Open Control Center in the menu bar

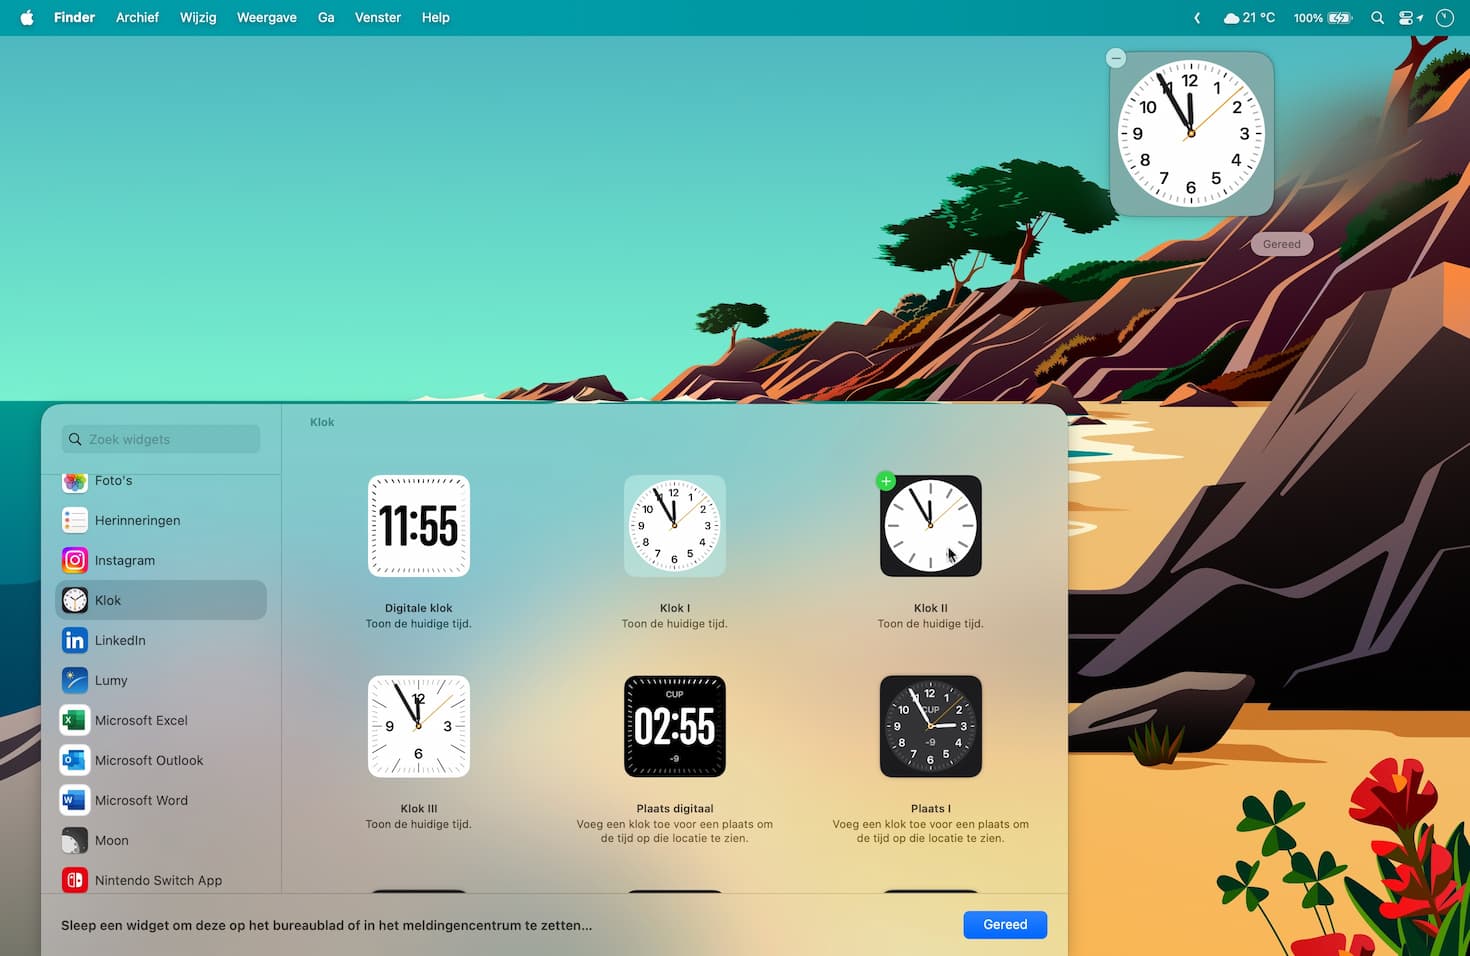1409,17
